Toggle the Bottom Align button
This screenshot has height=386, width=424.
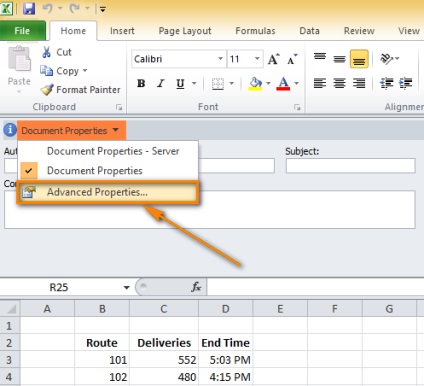(x=359, y=59)
